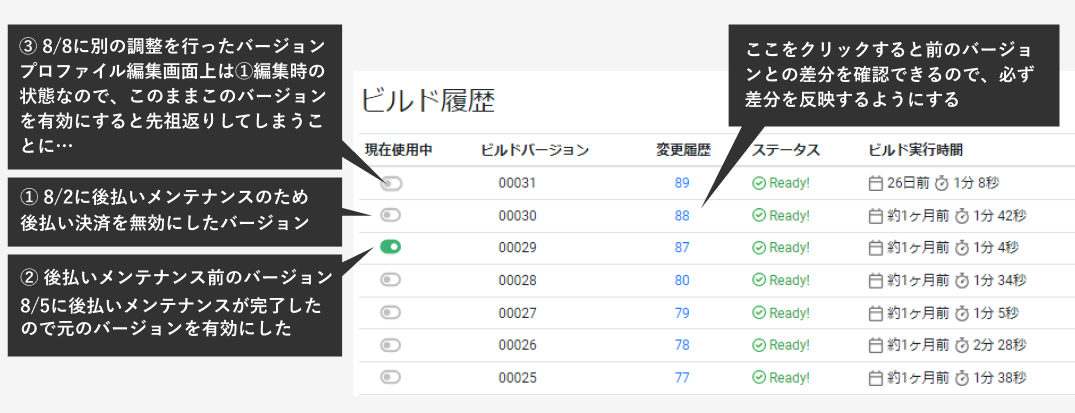1075x413 pixels.
Task: Enable the toggle for build 00031
Action: 391,183
